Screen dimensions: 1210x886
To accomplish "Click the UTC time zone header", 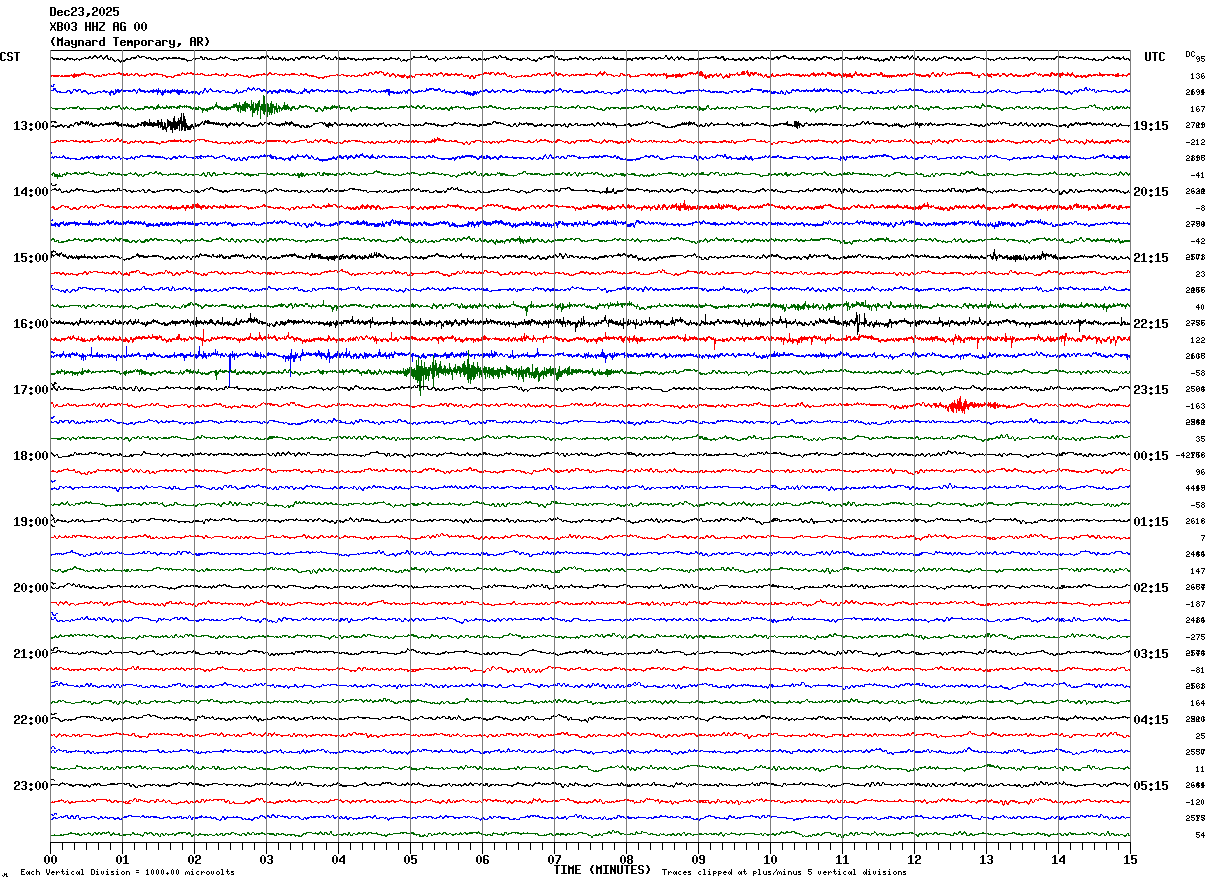I will point(1154,57).
